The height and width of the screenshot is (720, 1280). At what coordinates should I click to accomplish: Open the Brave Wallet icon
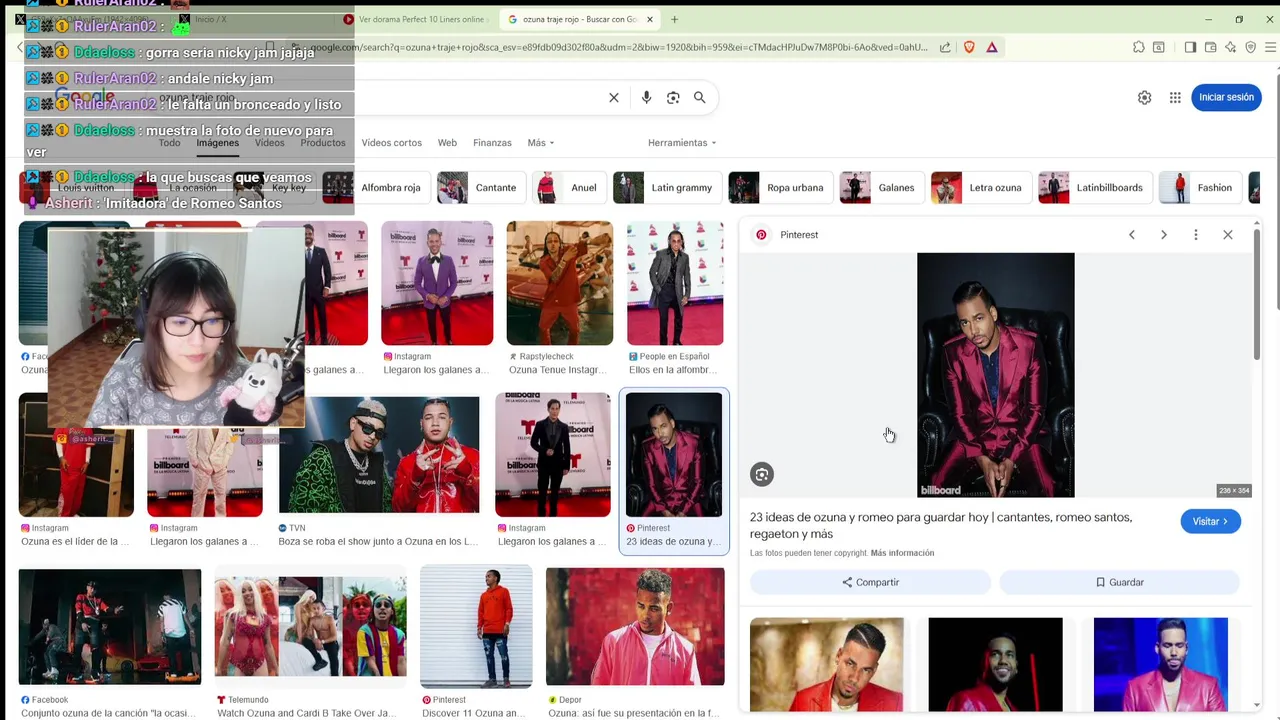click(x=1210, y=47)
